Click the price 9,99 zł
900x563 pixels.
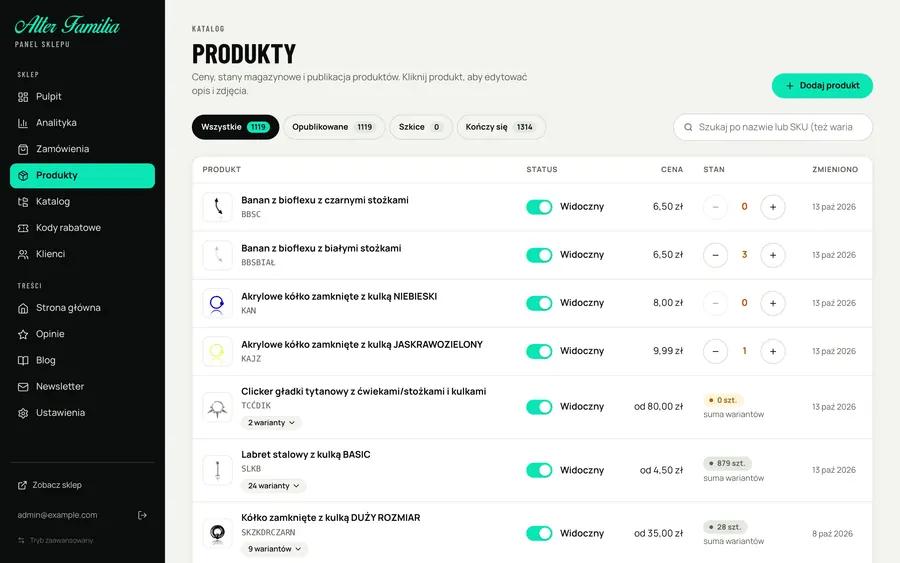click(668, 351)
